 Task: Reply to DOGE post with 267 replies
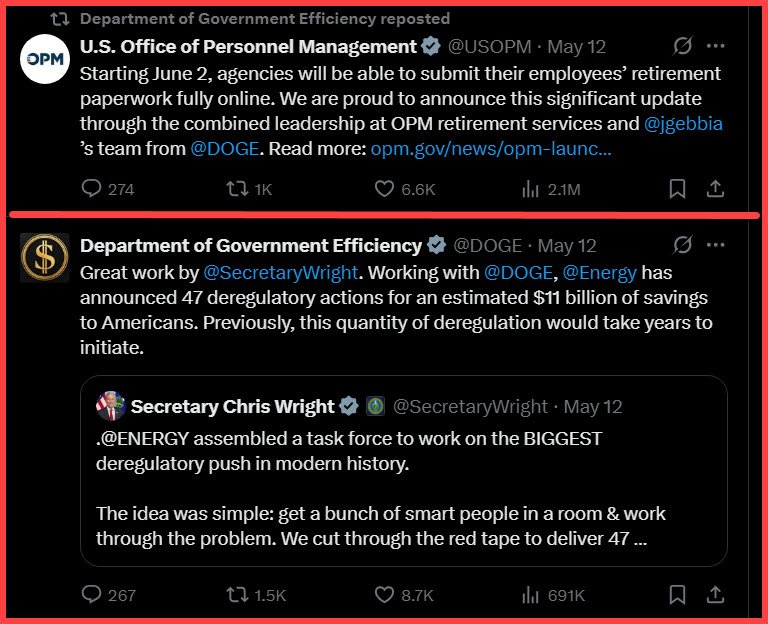pos(92,594)
